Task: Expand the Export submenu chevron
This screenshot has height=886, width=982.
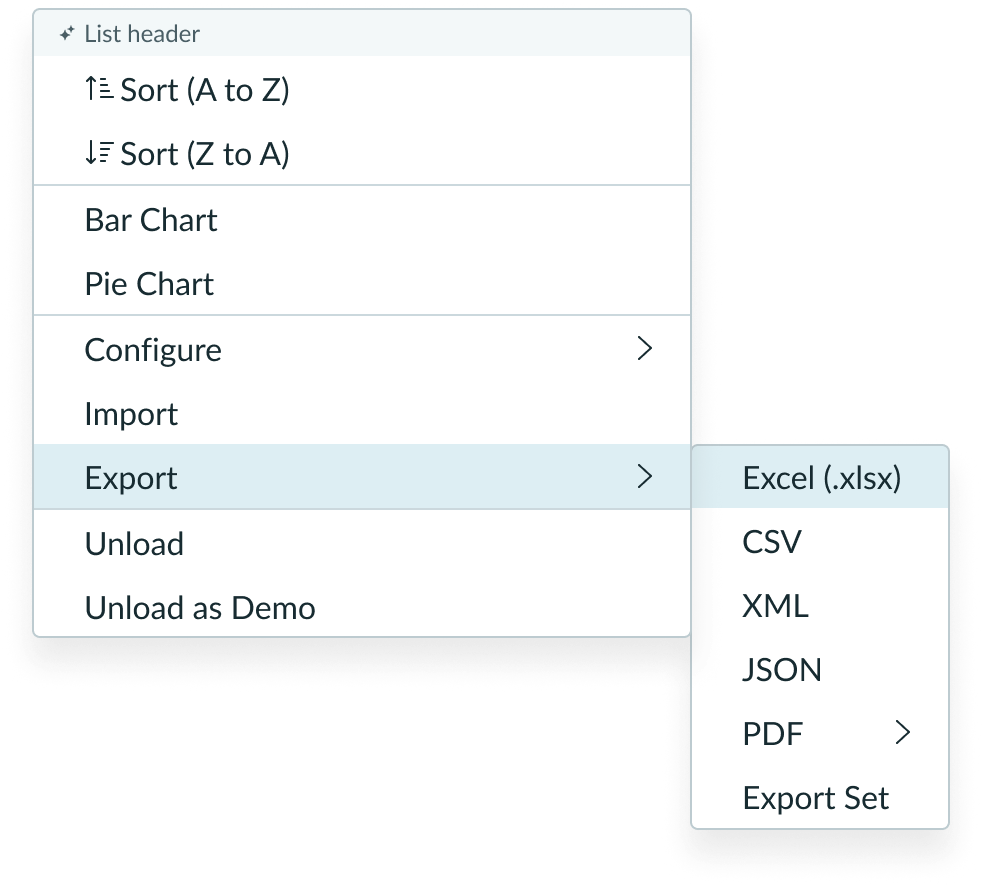Action: (645, 477)
